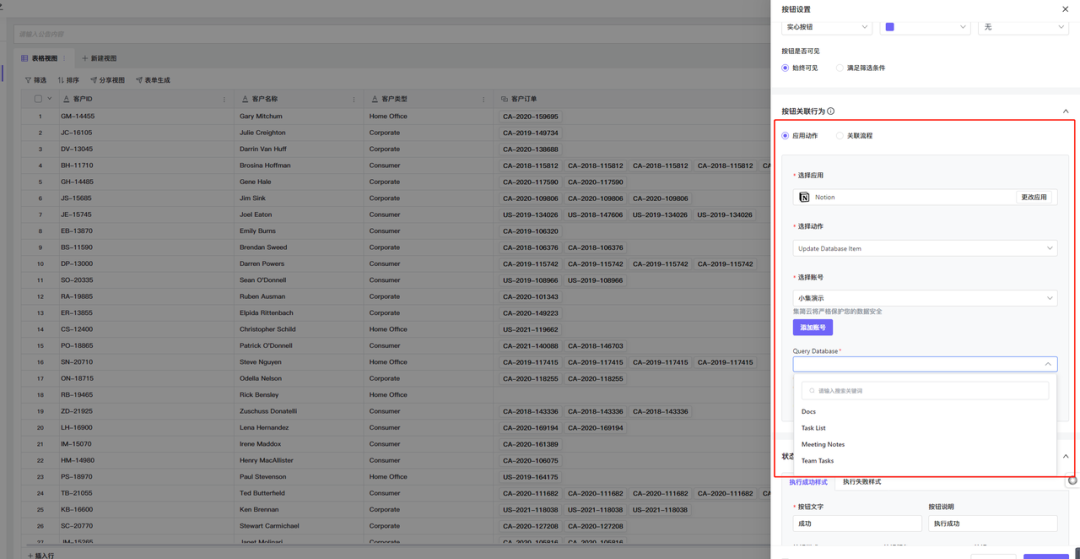Viewport: 1080px width, 559px height.
Task: Open the 客户ID column options menu
Action: pos(224,99)
